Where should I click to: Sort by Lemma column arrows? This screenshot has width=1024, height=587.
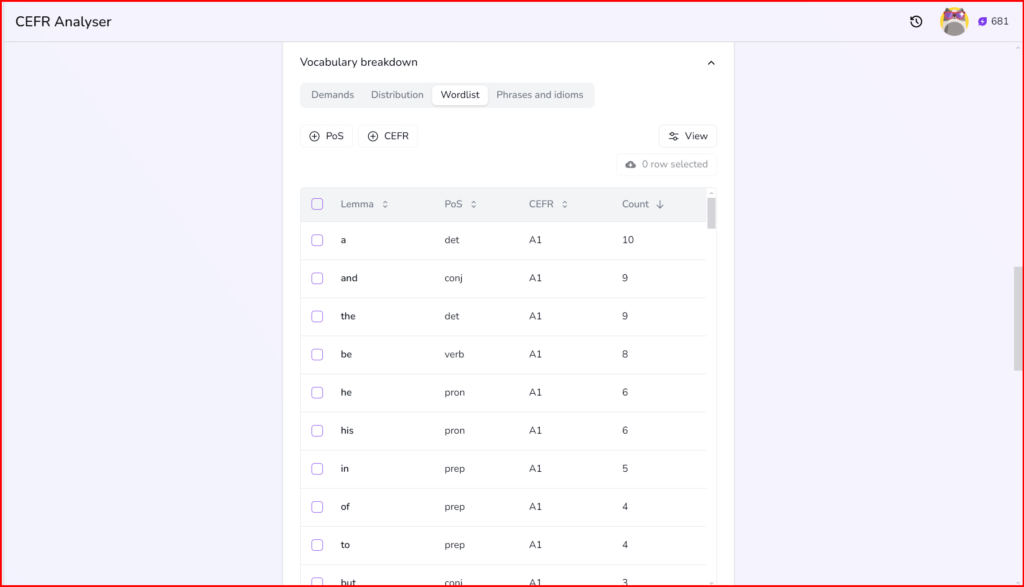(x=385, y=204)
